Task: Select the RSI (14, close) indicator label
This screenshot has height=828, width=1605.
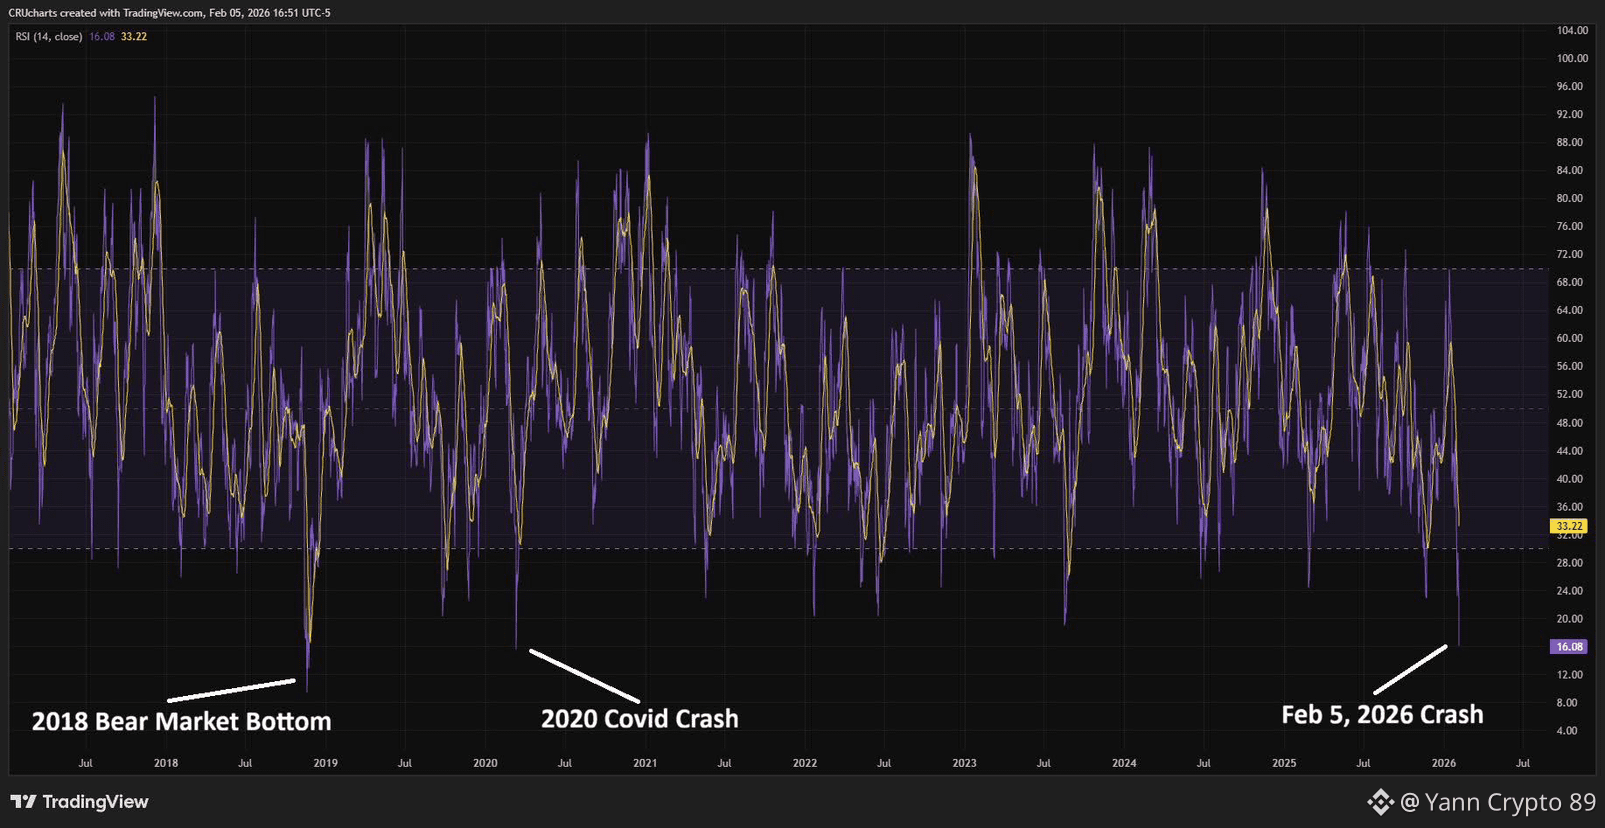Action: point(49,37)
